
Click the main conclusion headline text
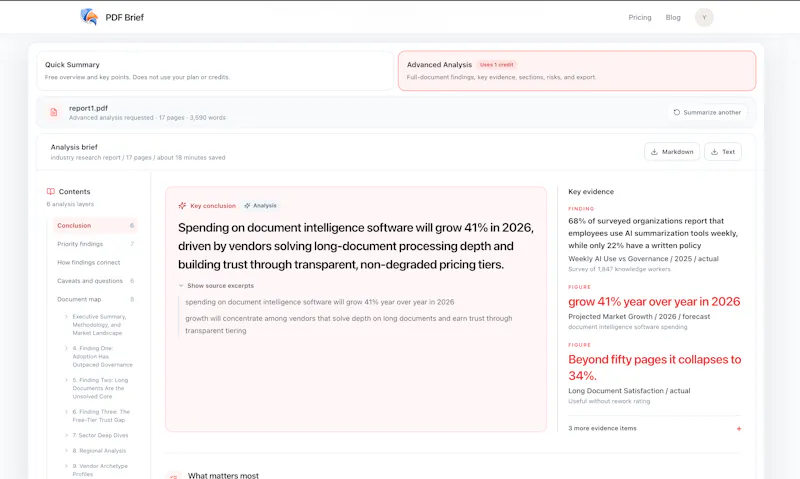point(356,246)
